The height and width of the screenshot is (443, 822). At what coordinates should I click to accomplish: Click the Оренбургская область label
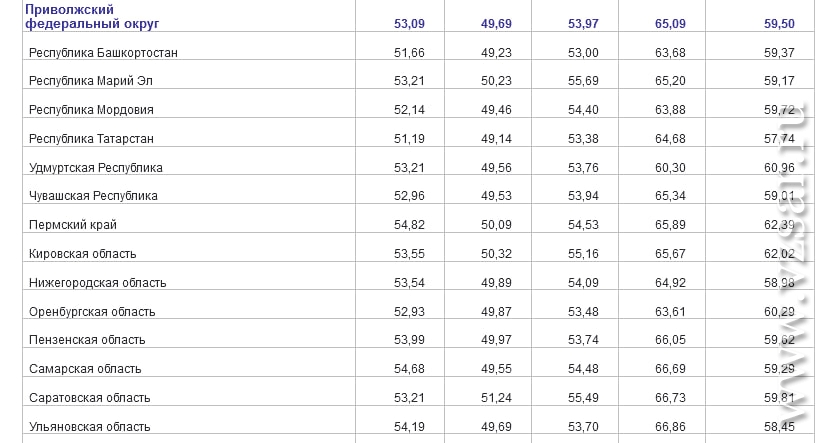92,312
